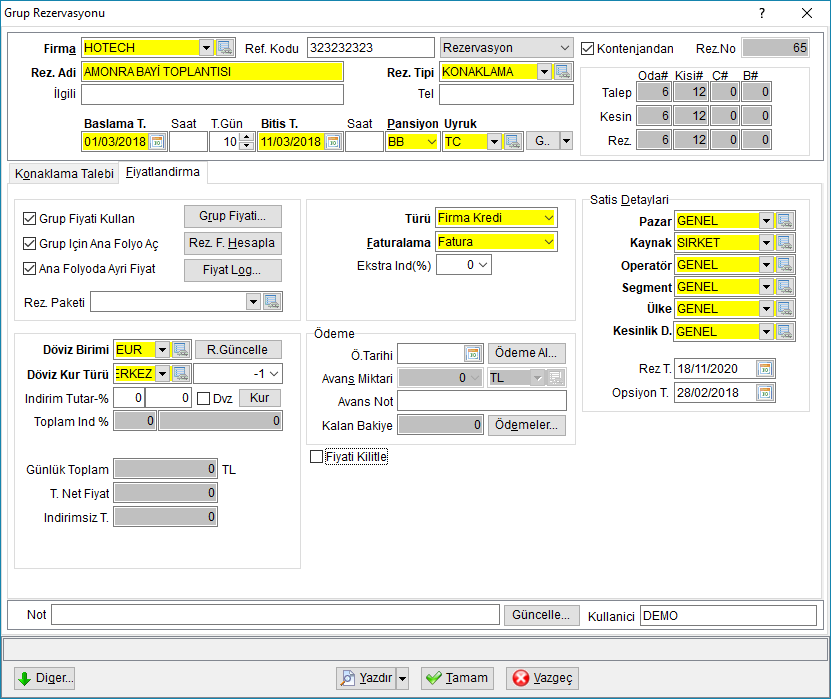This screenshot has width=831, height=699.
Task: Open the Kaynak lookup icon
Action: tap(785, 243)
